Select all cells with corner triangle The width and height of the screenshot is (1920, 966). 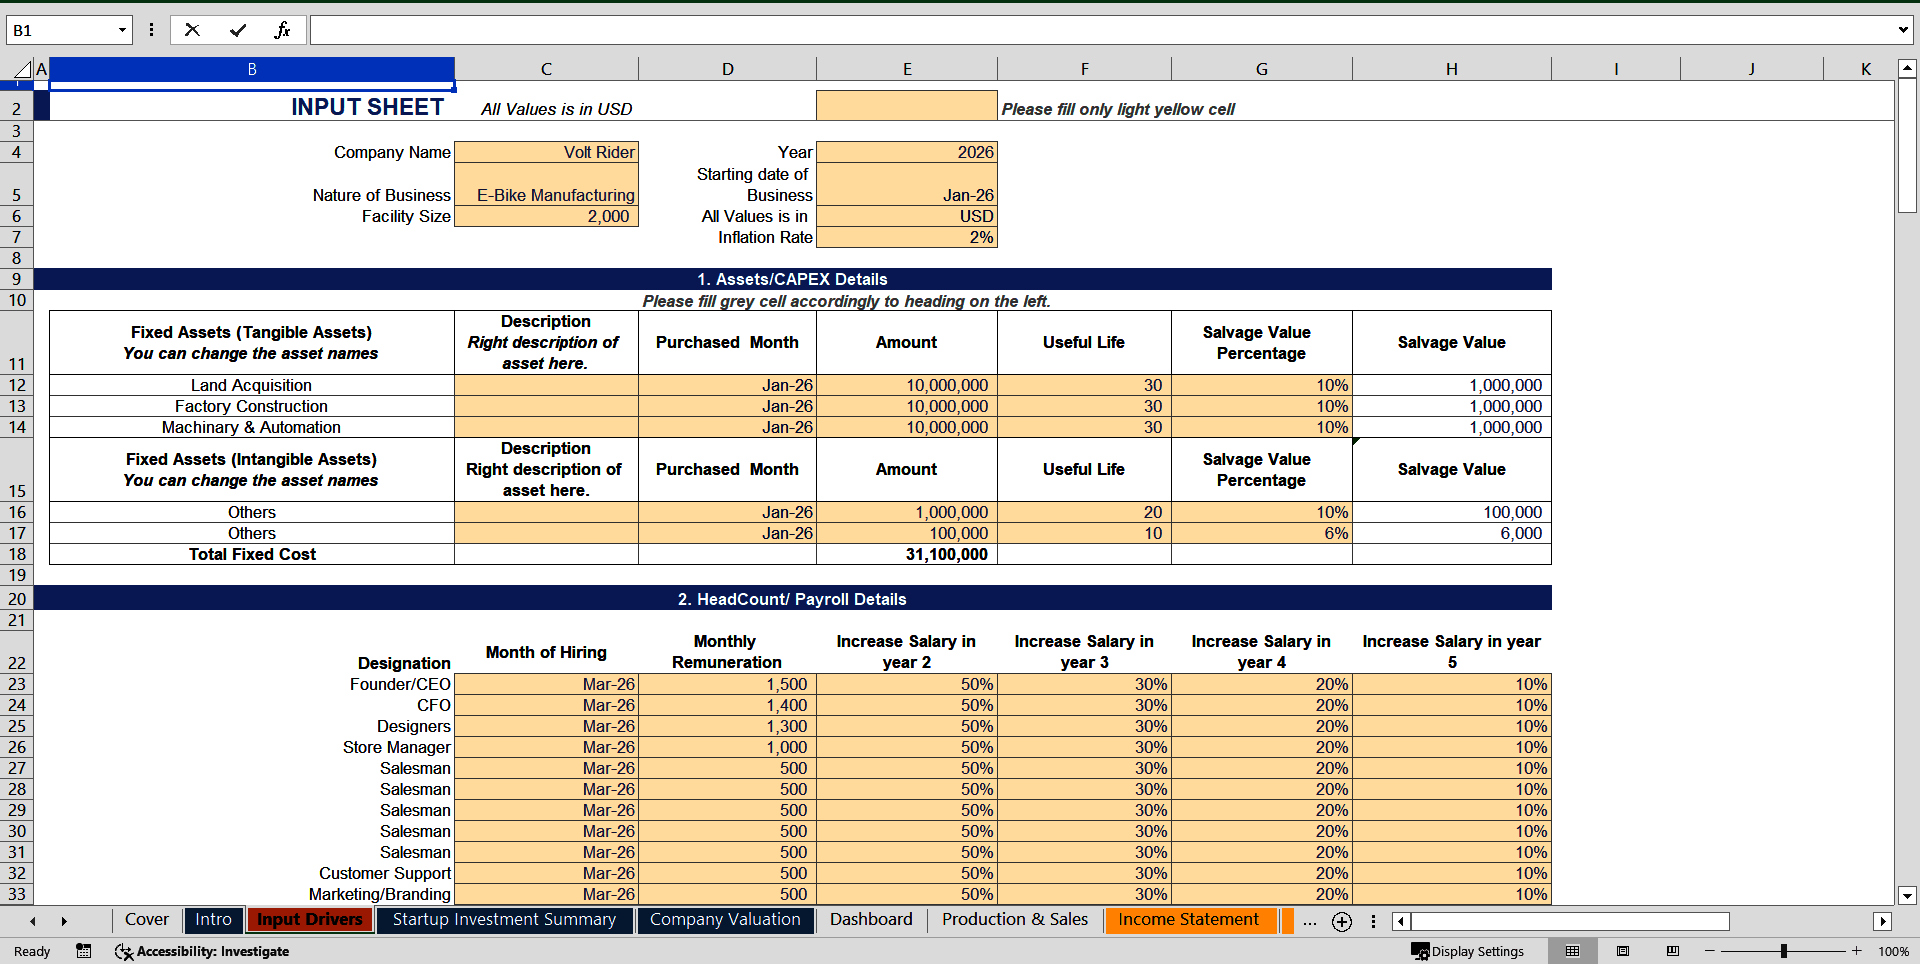pyautogui.click(x=21, y=69)
